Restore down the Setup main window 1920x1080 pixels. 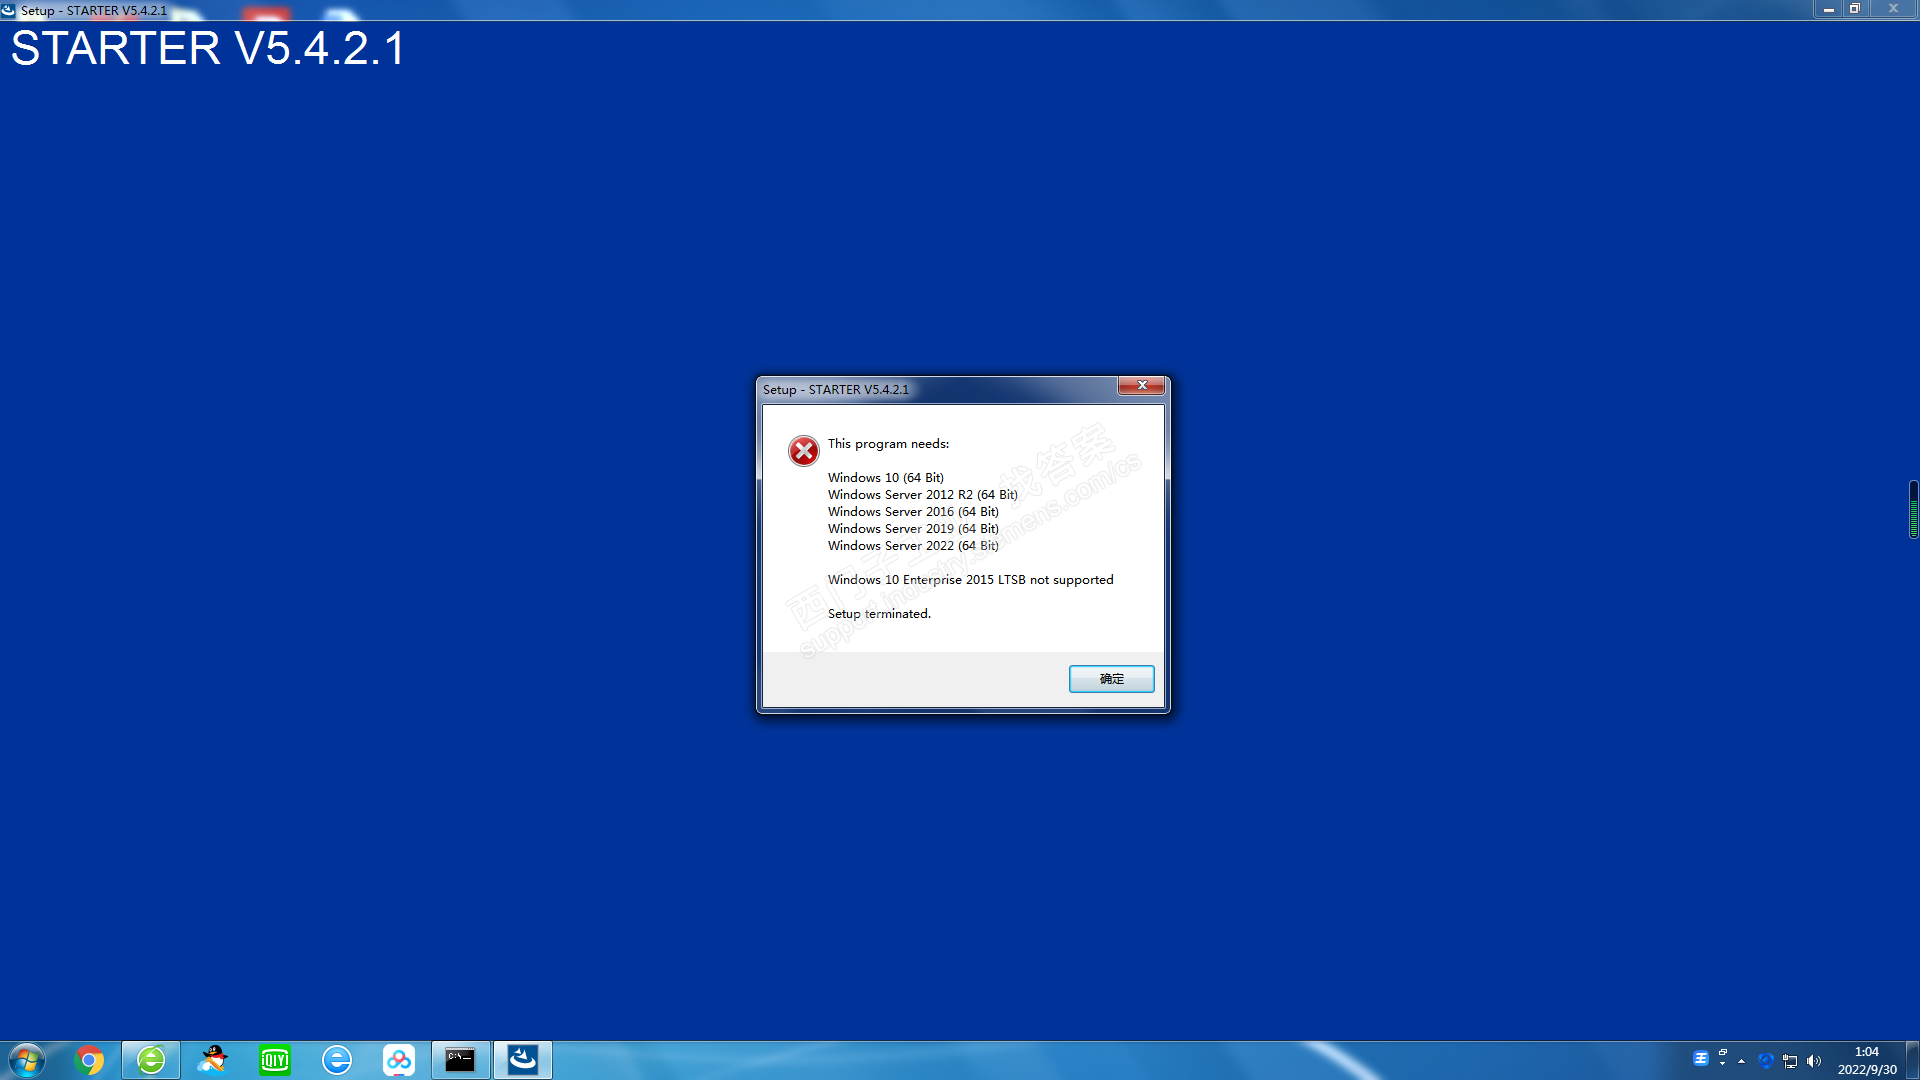[1854, 9]
